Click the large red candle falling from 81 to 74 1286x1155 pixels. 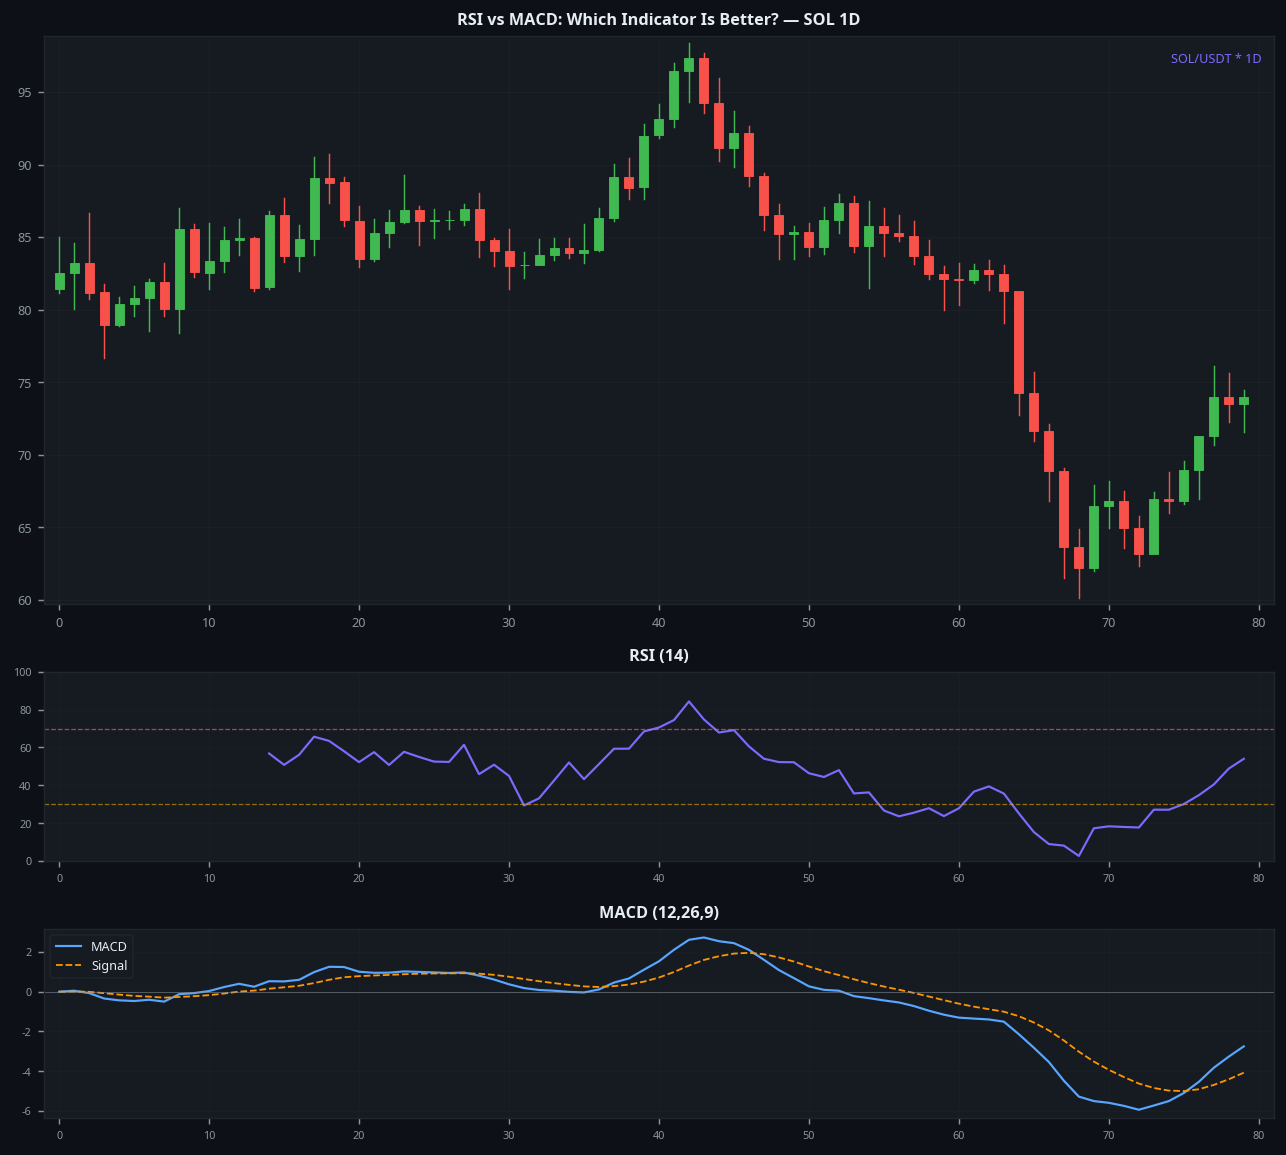tap(1019, 342)
